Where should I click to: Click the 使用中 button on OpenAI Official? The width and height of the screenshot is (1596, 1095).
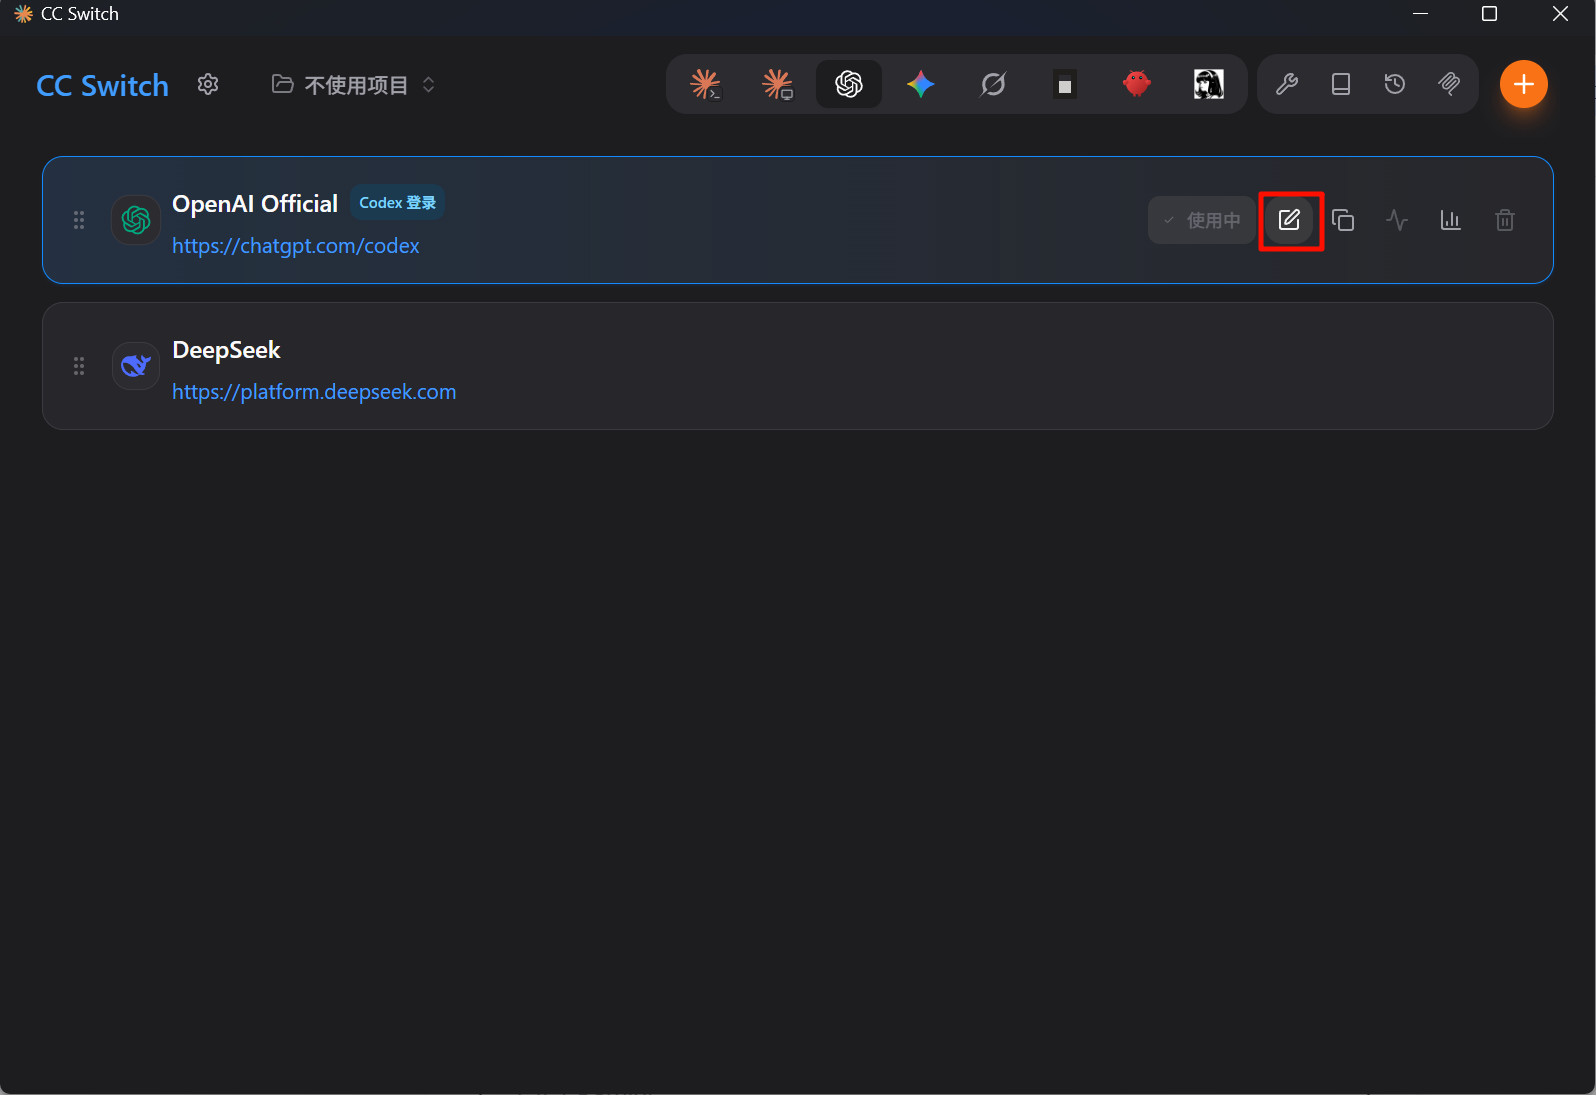(1202, 220)
